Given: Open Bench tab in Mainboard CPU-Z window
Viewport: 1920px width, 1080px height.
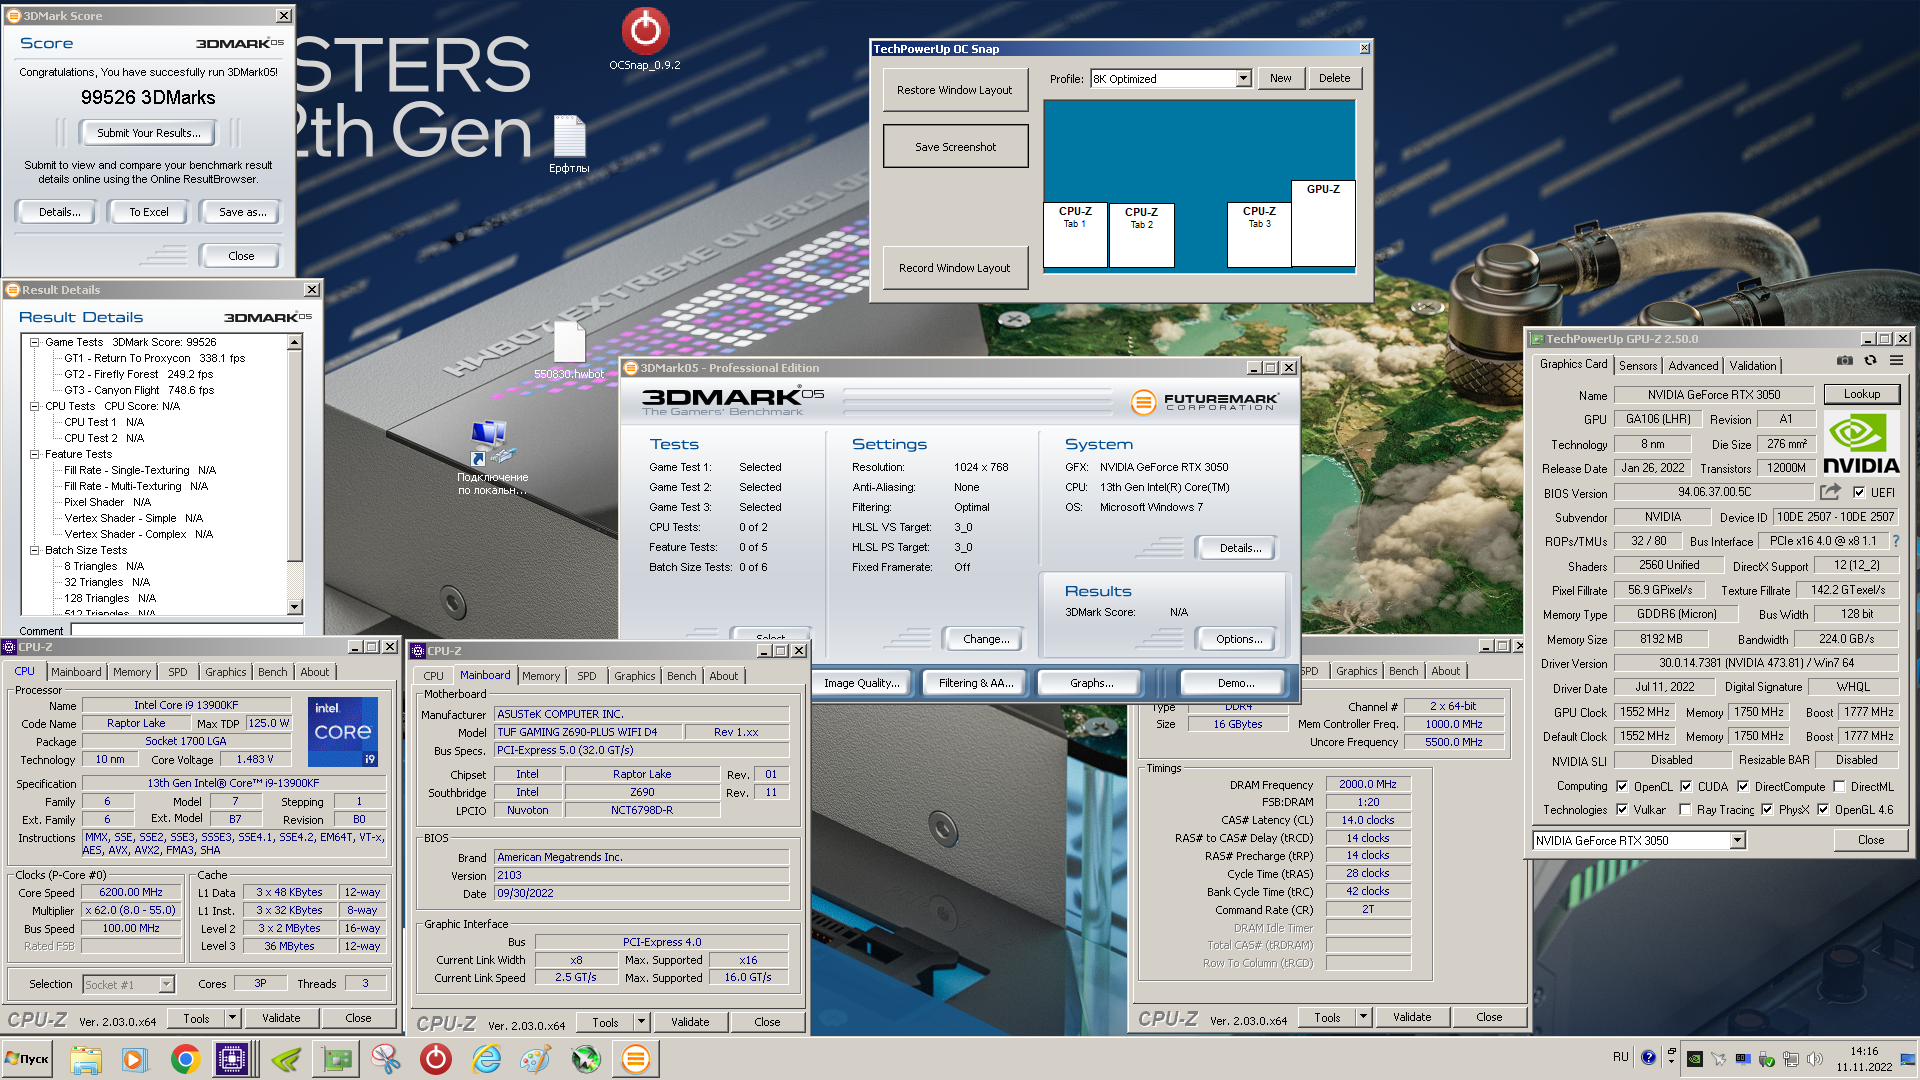Looking at the screenshot, I should tap(682, 676).
